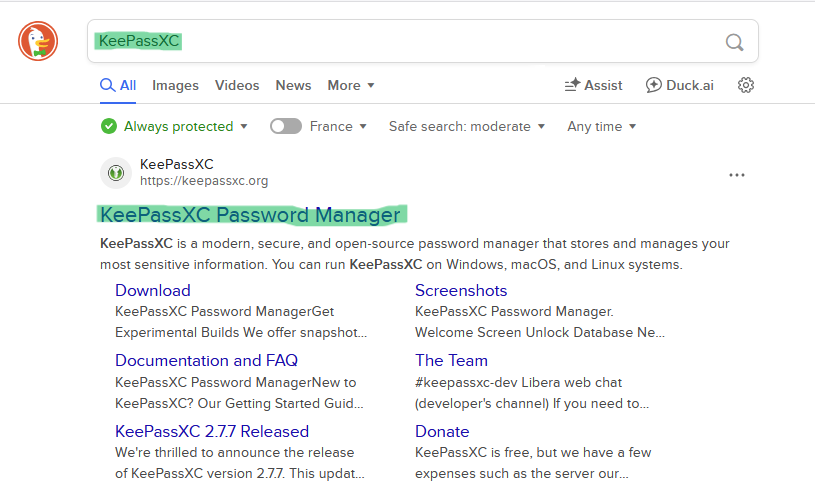
Task: Click the 'Welcome Screen Unlock Database' text
Action: tap(525, 332)
